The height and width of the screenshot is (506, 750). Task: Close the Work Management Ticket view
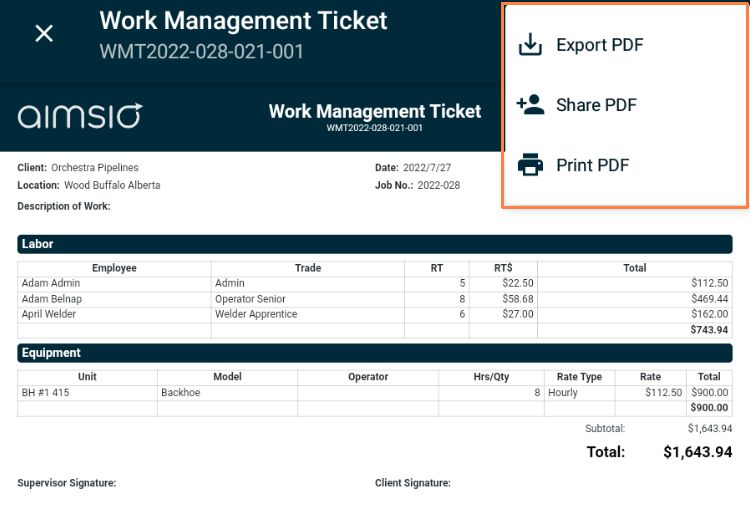[x=44, y=33]
